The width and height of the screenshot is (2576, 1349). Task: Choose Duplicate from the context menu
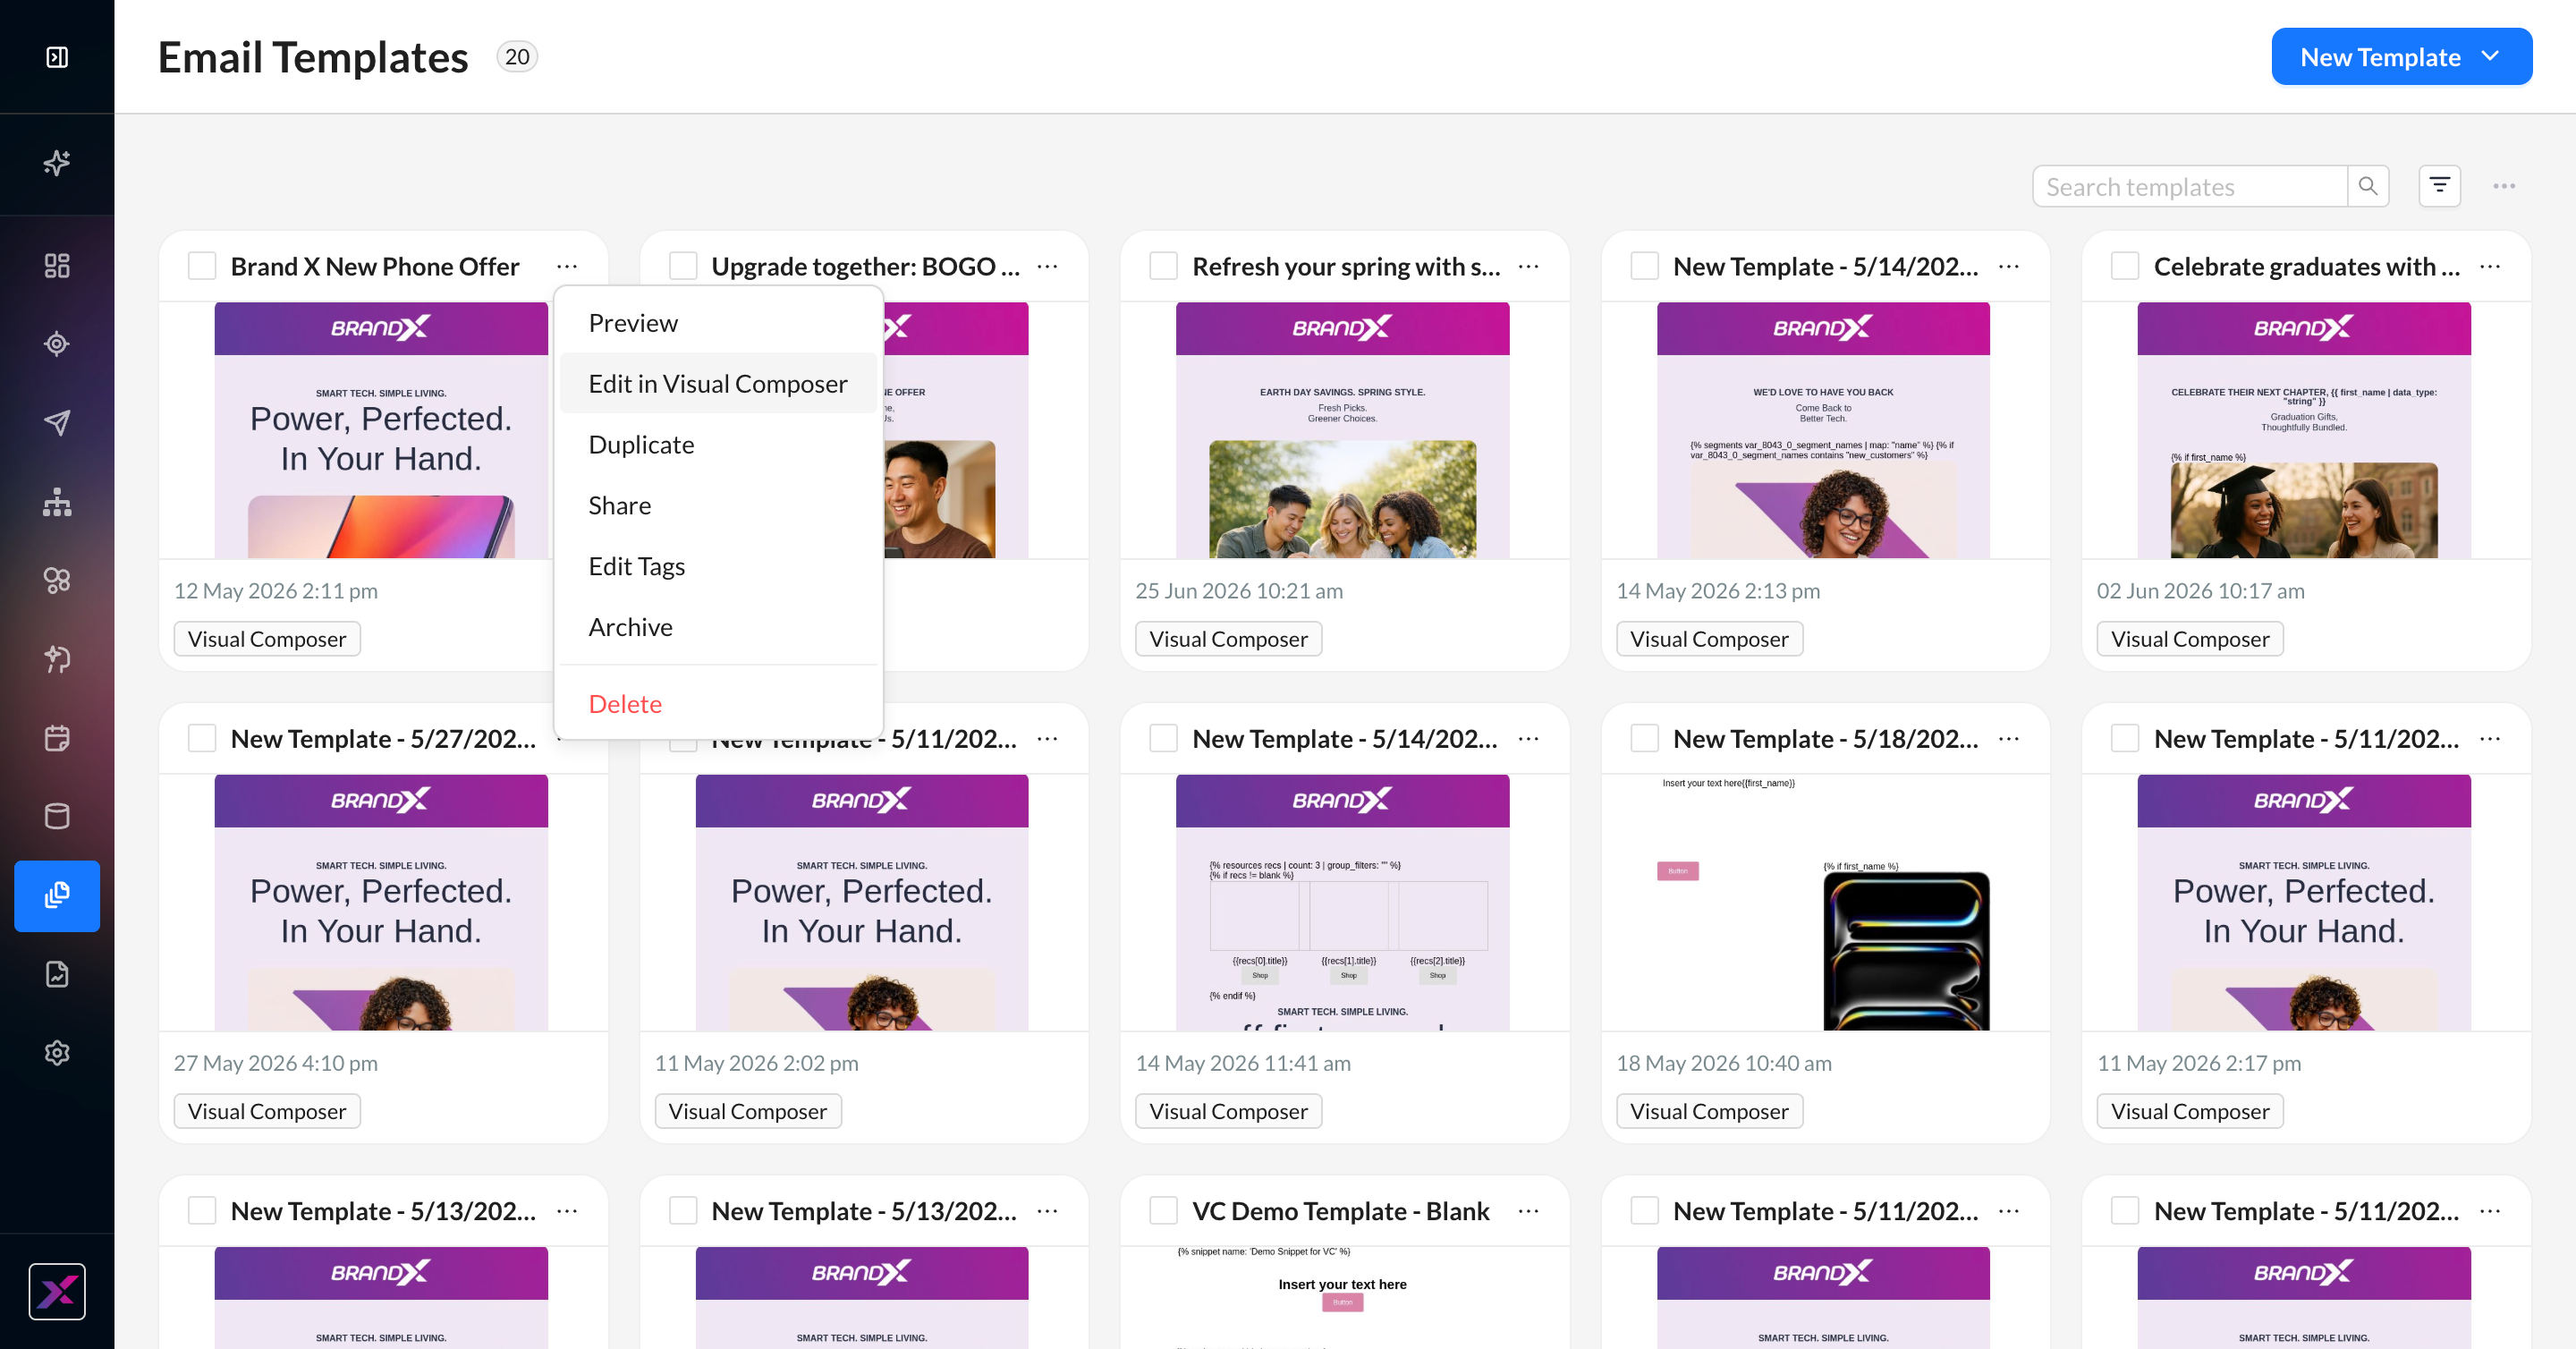click(718, 445)
